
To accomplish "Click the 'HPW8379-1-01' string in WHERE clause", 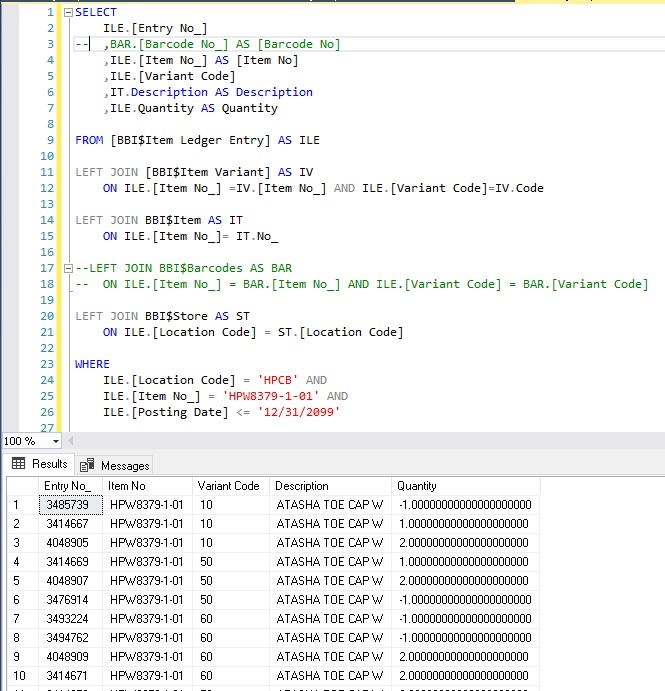I will [271, 396].
